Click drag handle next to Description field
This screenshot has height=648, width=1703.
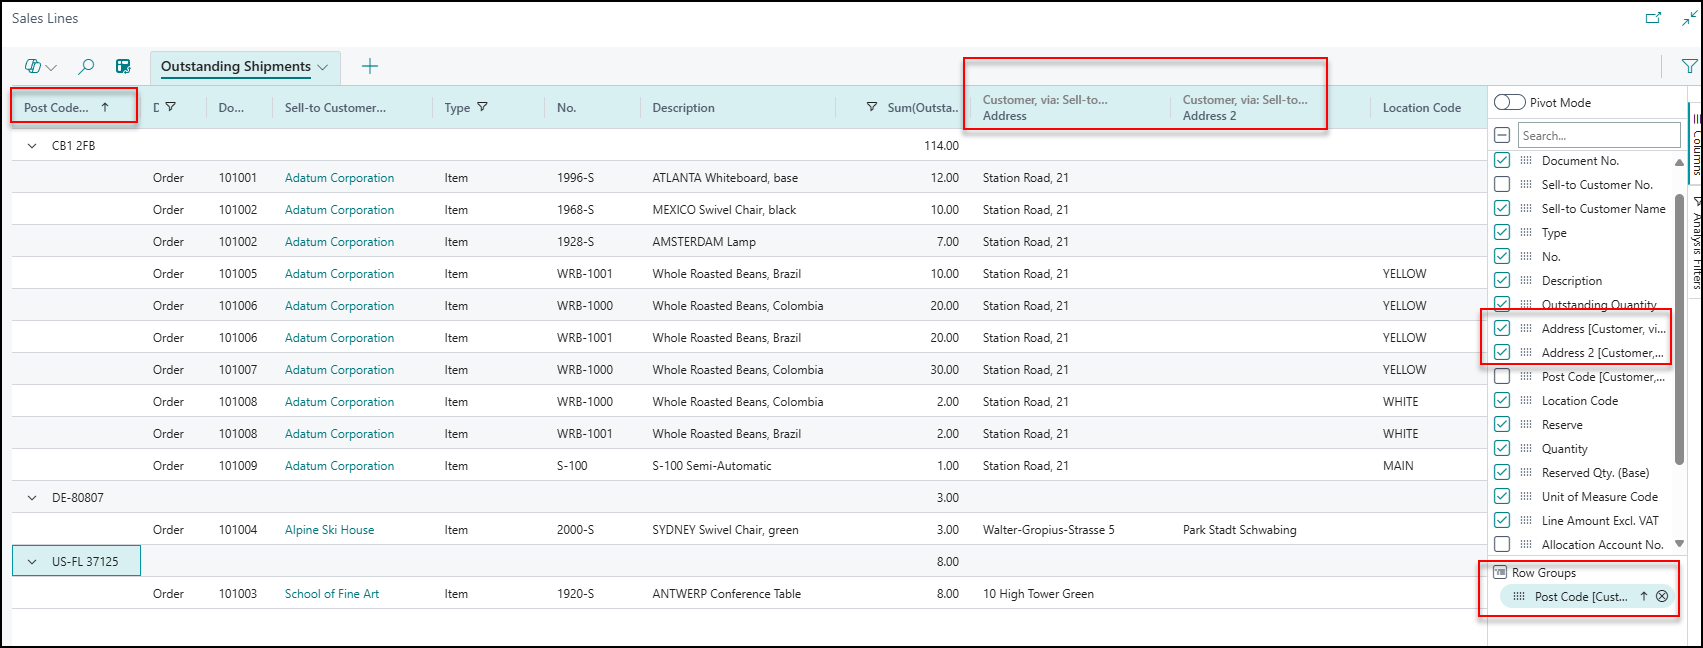pos(1526,280)
